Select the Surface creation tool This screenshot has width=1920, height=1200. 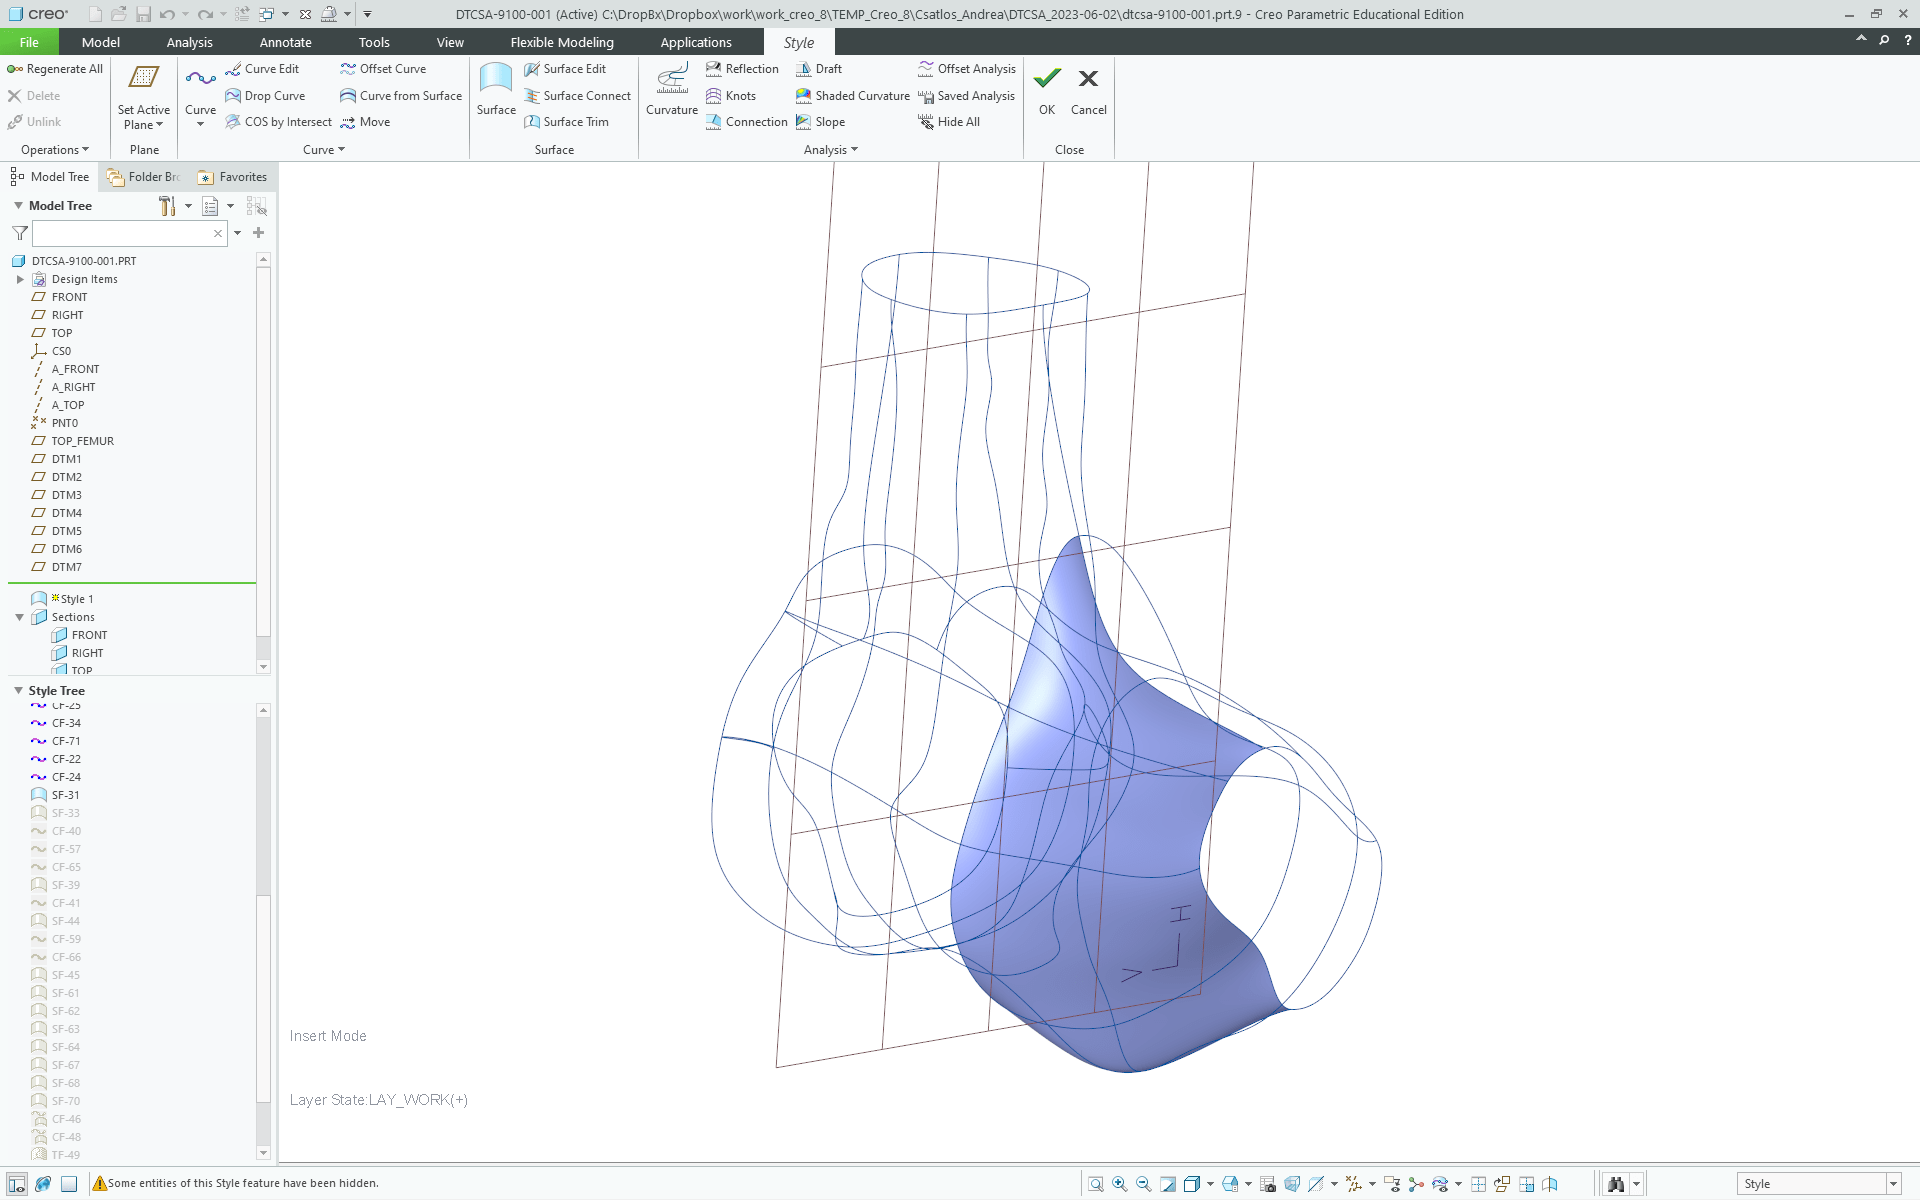(x=496, y=80)
